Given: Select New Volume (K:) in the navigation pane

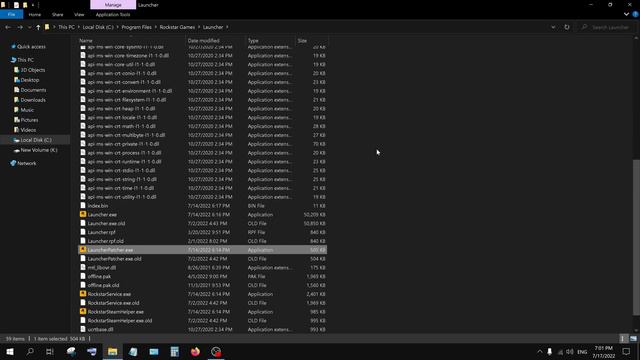Looking at the screenshot, I should click(x=39, y=150).
